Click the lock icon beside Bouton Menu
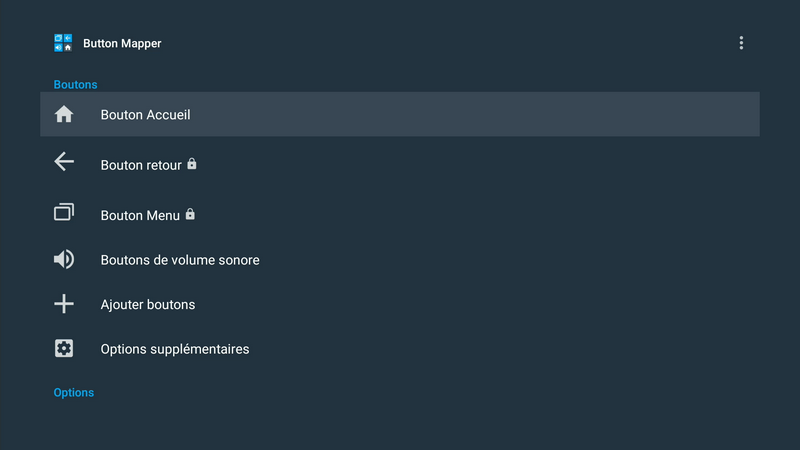This screenshot has height=450, width=800. coord(190,214)
